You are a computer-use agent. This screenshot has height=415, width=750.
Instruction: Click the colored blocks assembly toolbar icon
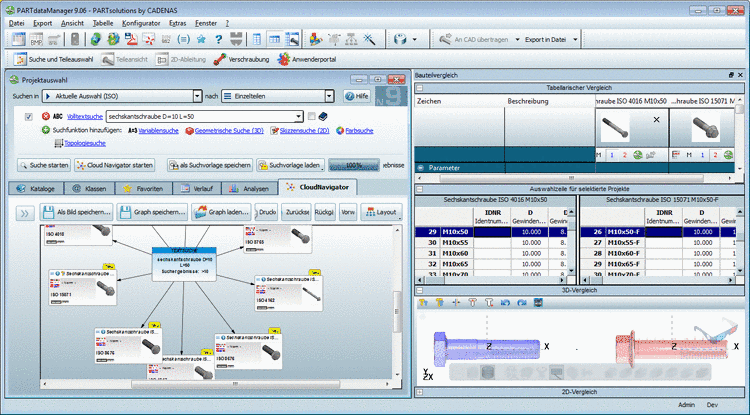tap(316, 39)
